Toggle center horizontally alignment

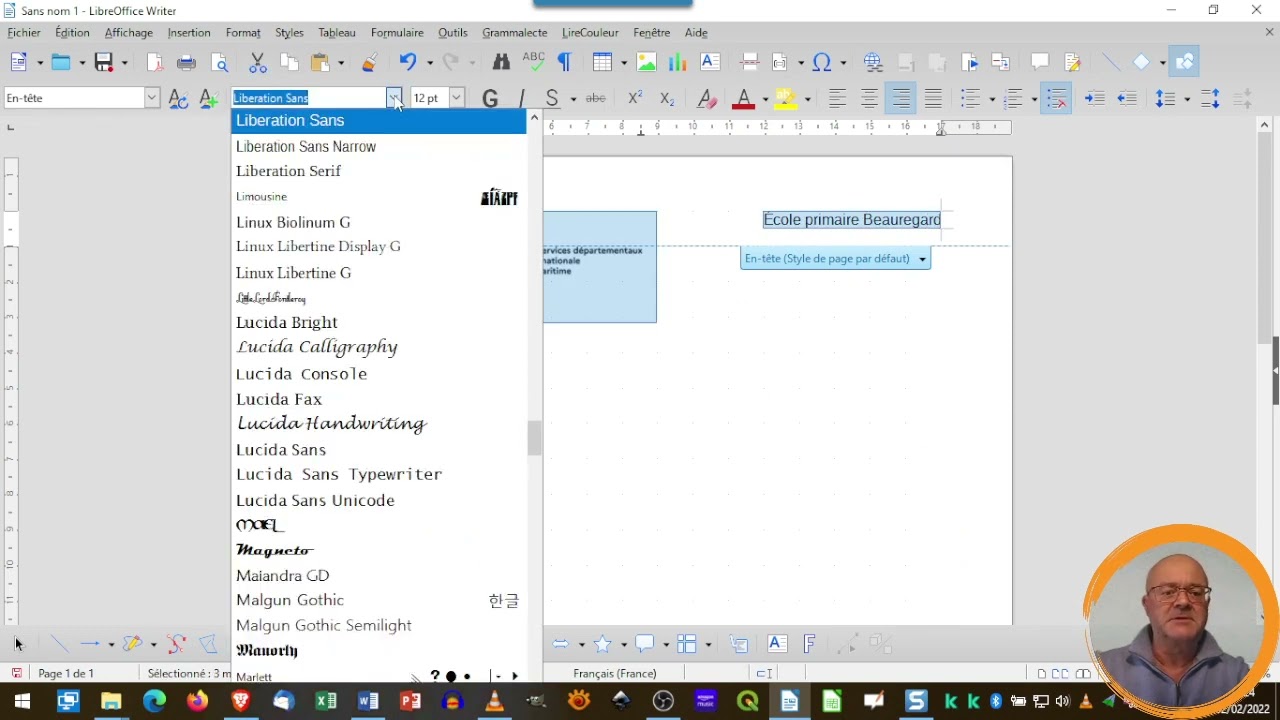(x=870, y=98)
